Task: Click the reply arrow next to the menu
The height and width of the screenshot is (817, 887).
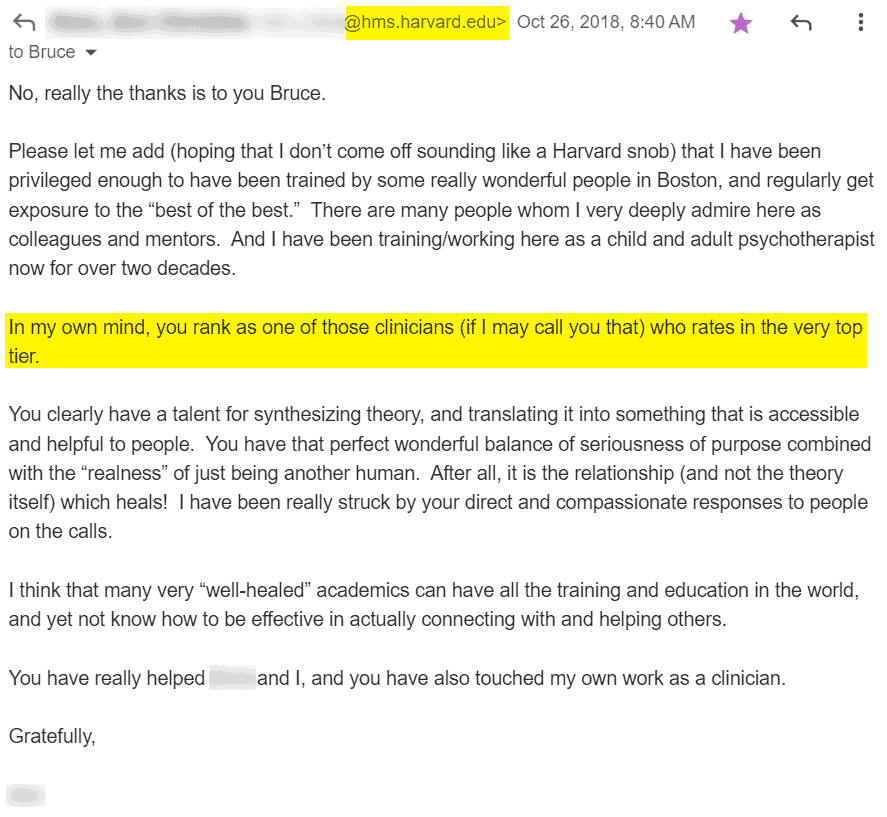Action: click(x=801, y=21)
